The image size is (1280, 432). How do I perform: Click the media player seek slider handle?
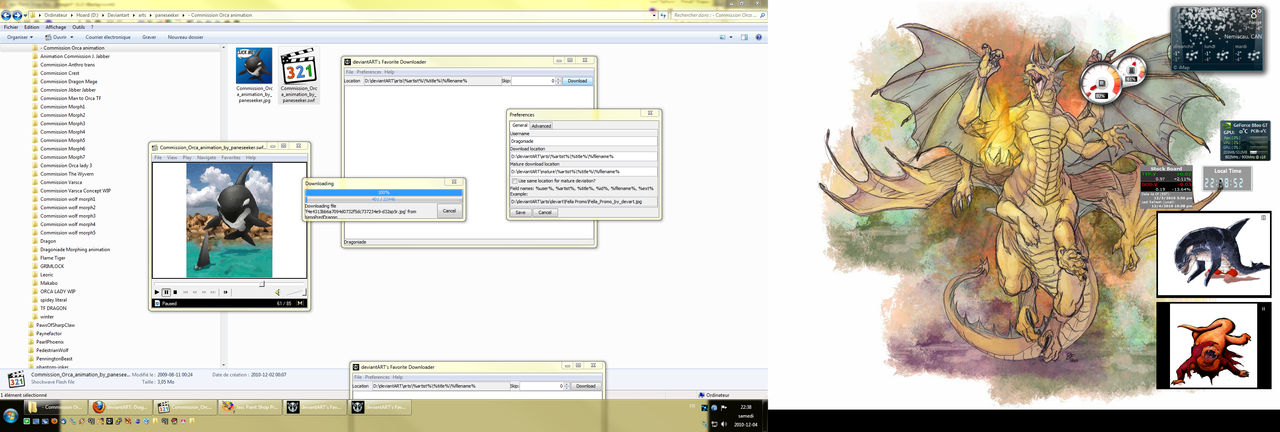(262, 283)
